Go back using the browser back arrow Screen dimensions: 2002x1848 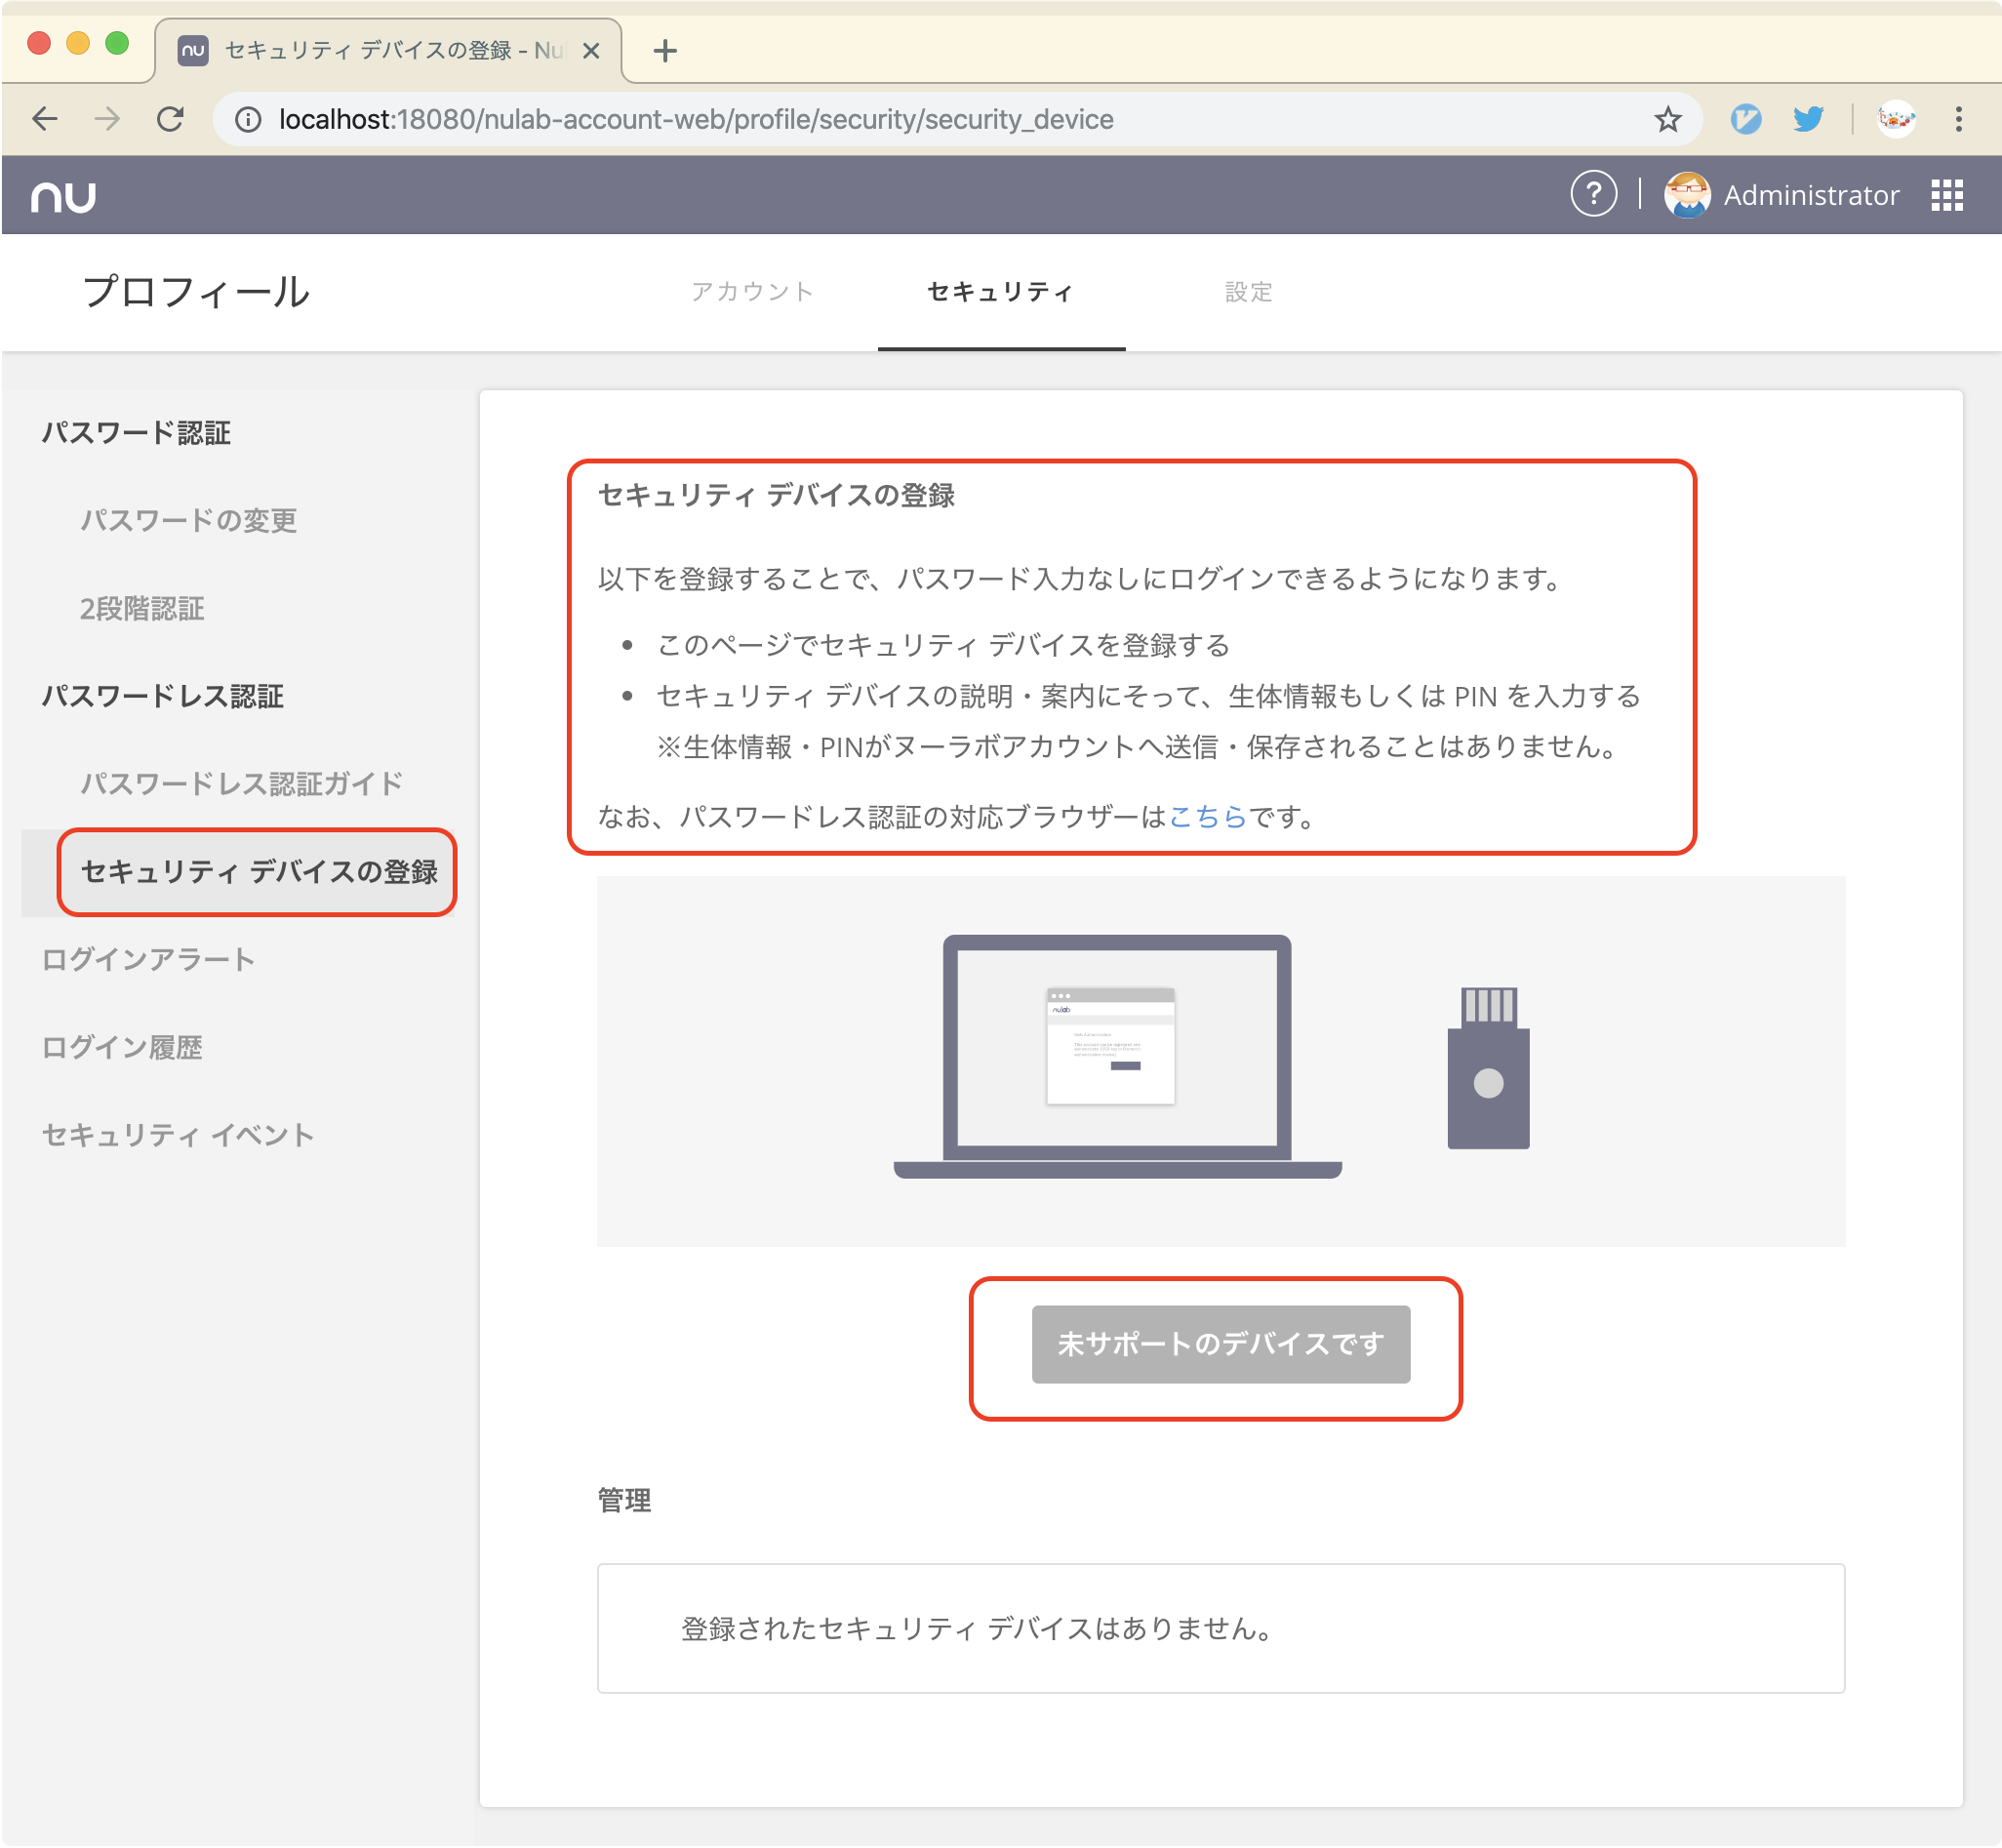click(x=44, y=118)
